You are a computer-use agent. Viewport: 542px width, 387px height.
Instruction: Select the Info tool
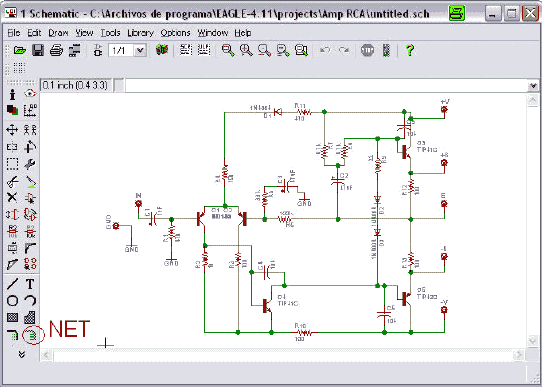(x=12, y=94)
